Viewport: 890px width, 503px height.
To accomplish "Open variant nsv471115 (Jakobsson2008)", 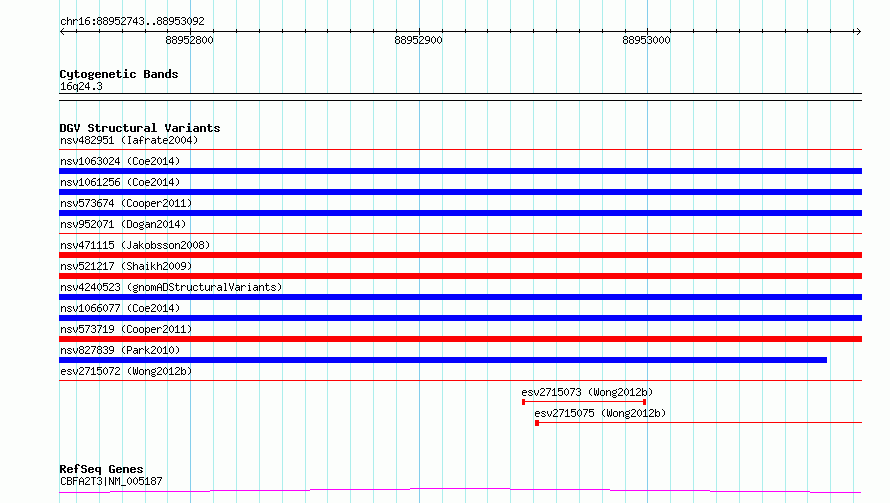I will pos(135,245).
